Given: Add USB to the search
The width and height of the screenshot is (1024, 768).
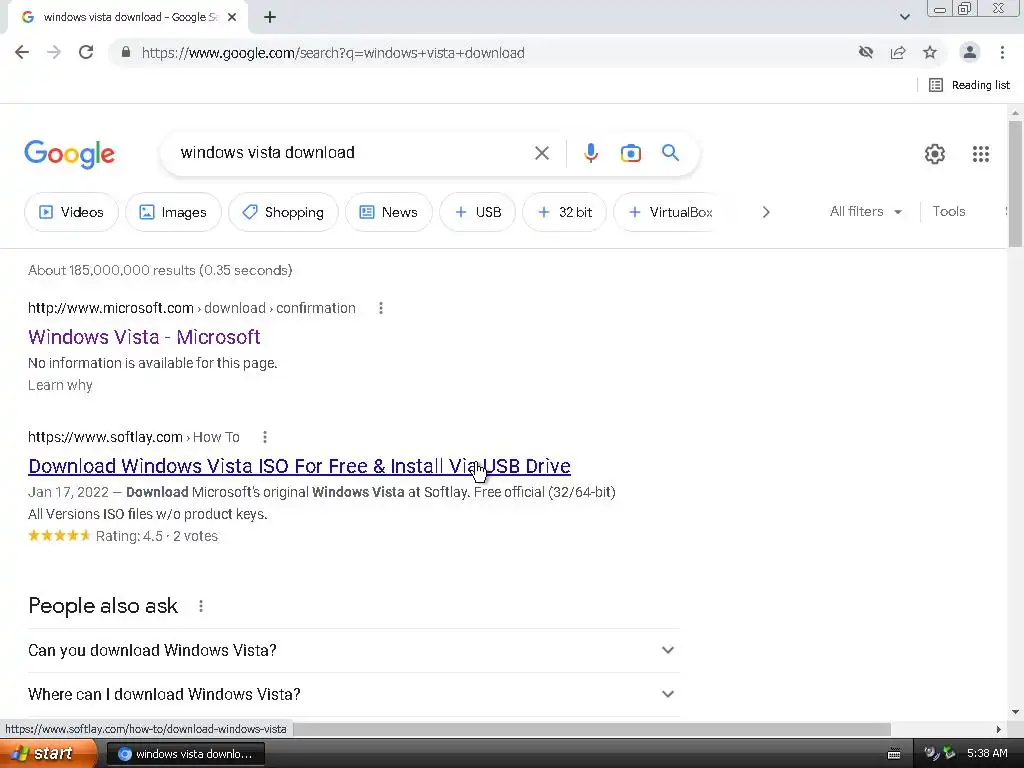Looking at the screenshot, I should [477, 212].
